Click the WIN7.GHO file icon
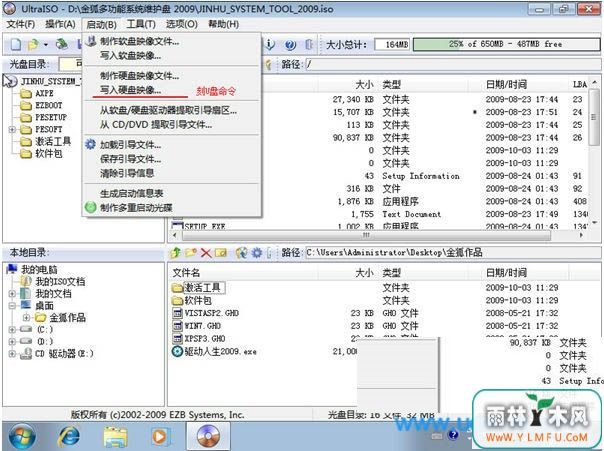This screenshot has height=451, width=604. 177,326
